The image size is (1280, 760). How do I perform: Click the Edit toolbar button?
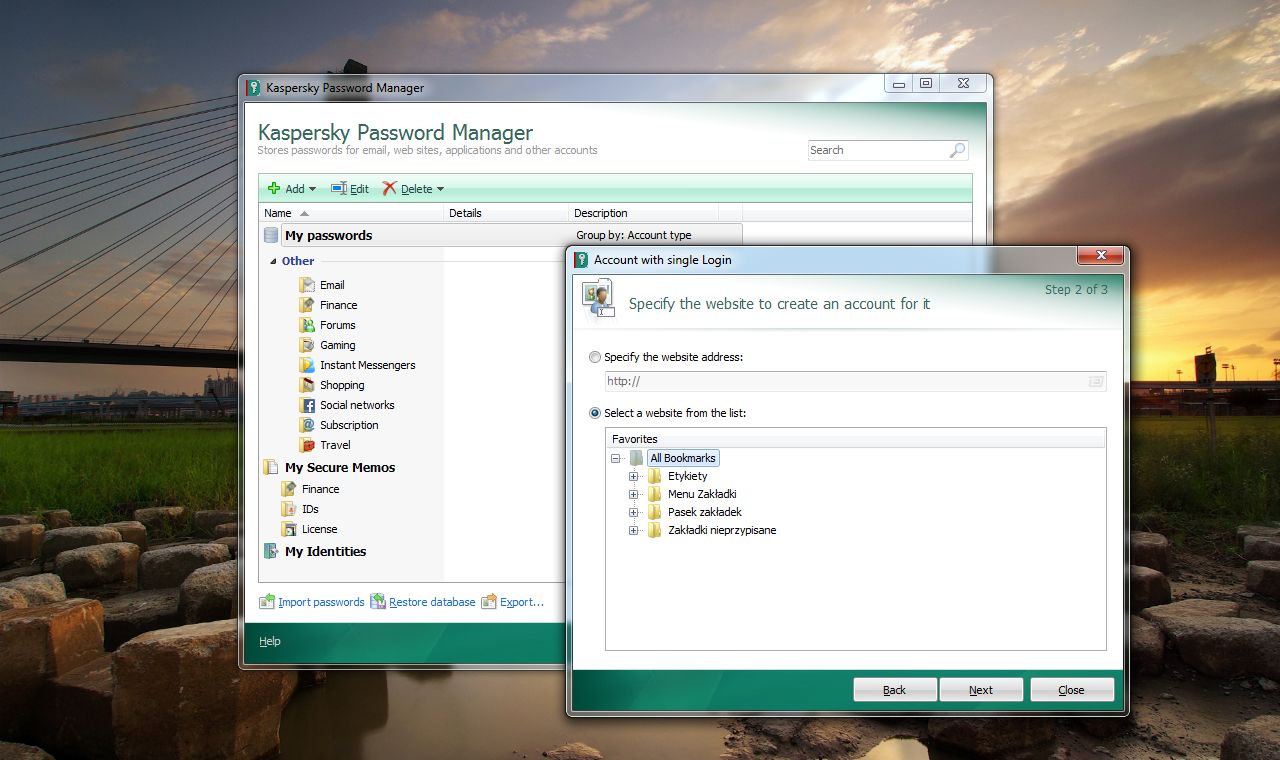(350, 188)
